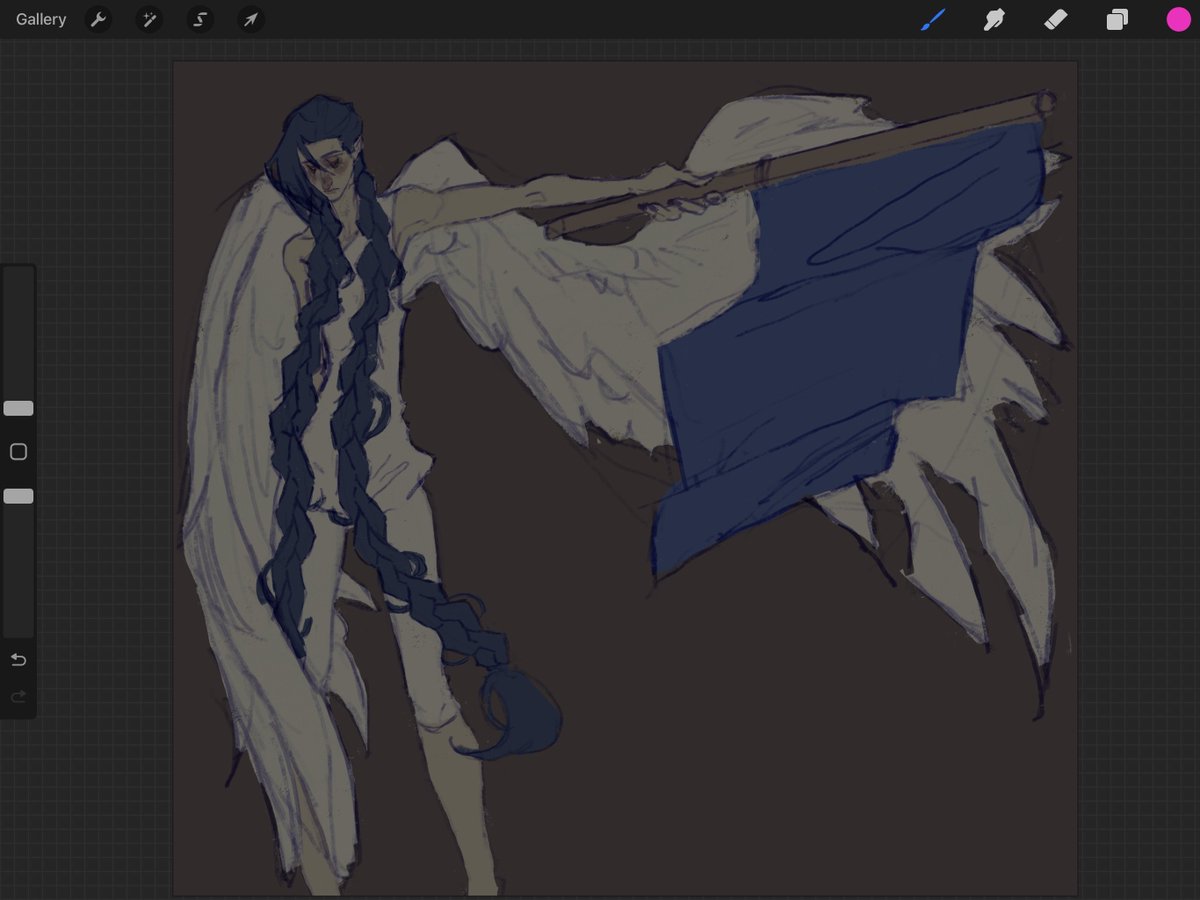Redo the action with lower arrow
This screenshot has width=1200, height=900.
tap(18, 697)
